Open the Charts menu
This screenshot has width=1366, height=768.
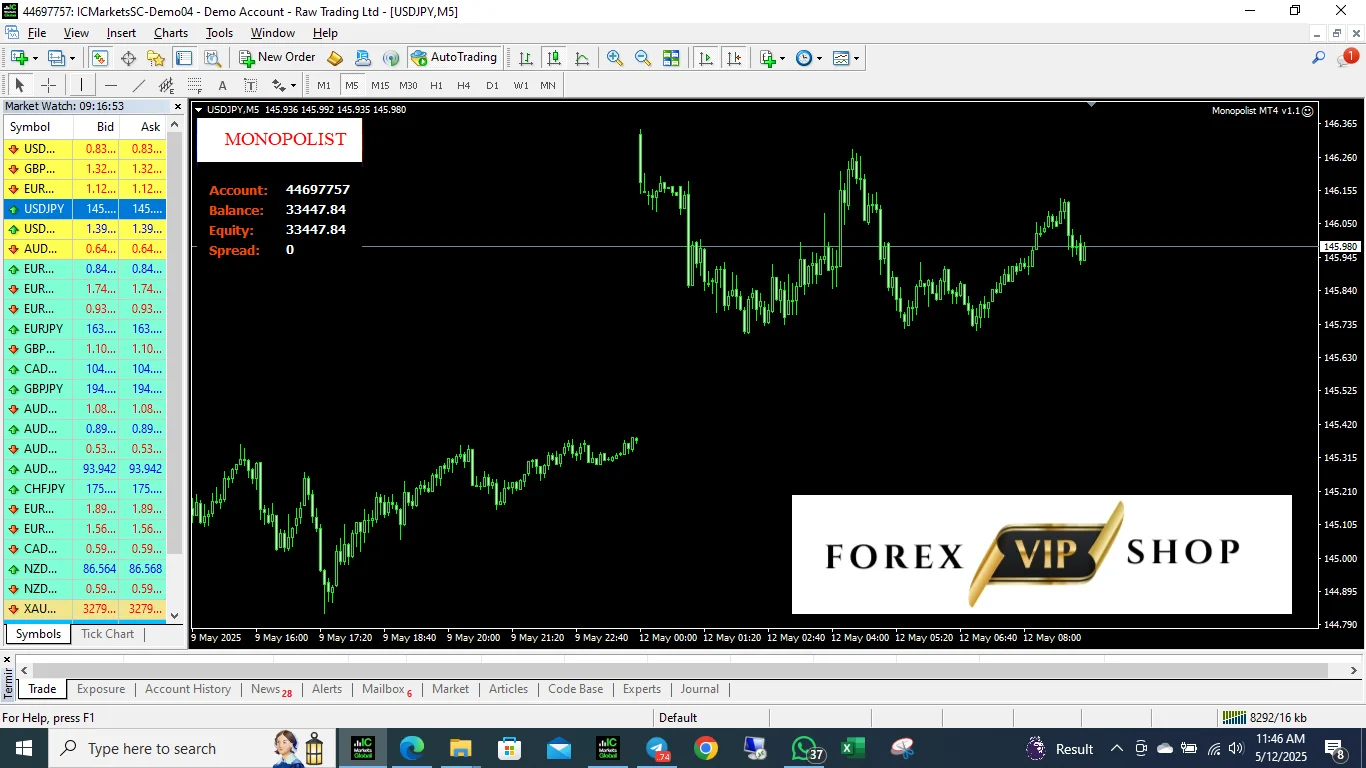click(x=171, y=33)
